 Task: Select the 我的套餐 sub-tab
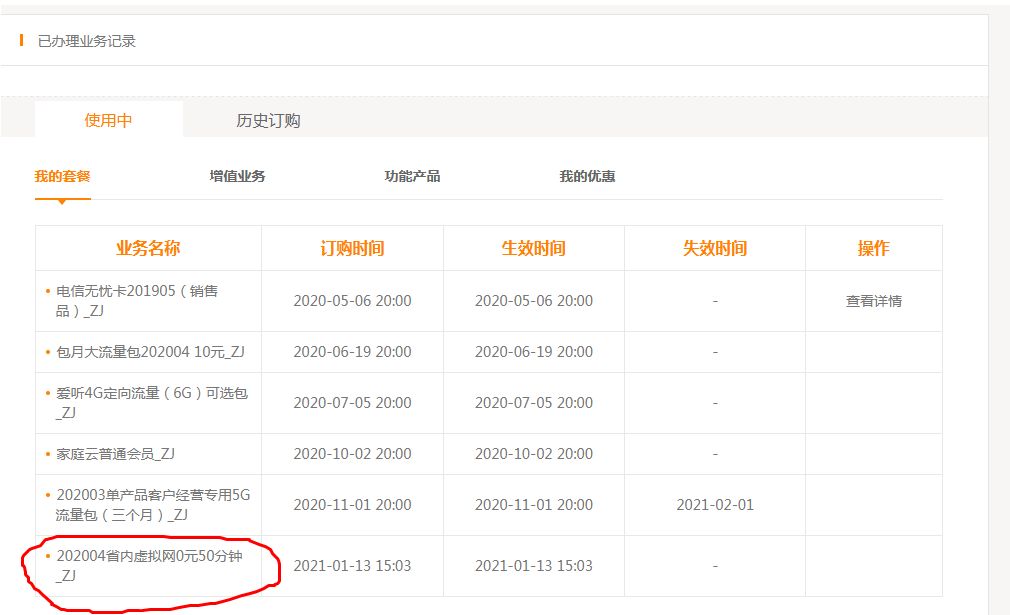point(62,176)
